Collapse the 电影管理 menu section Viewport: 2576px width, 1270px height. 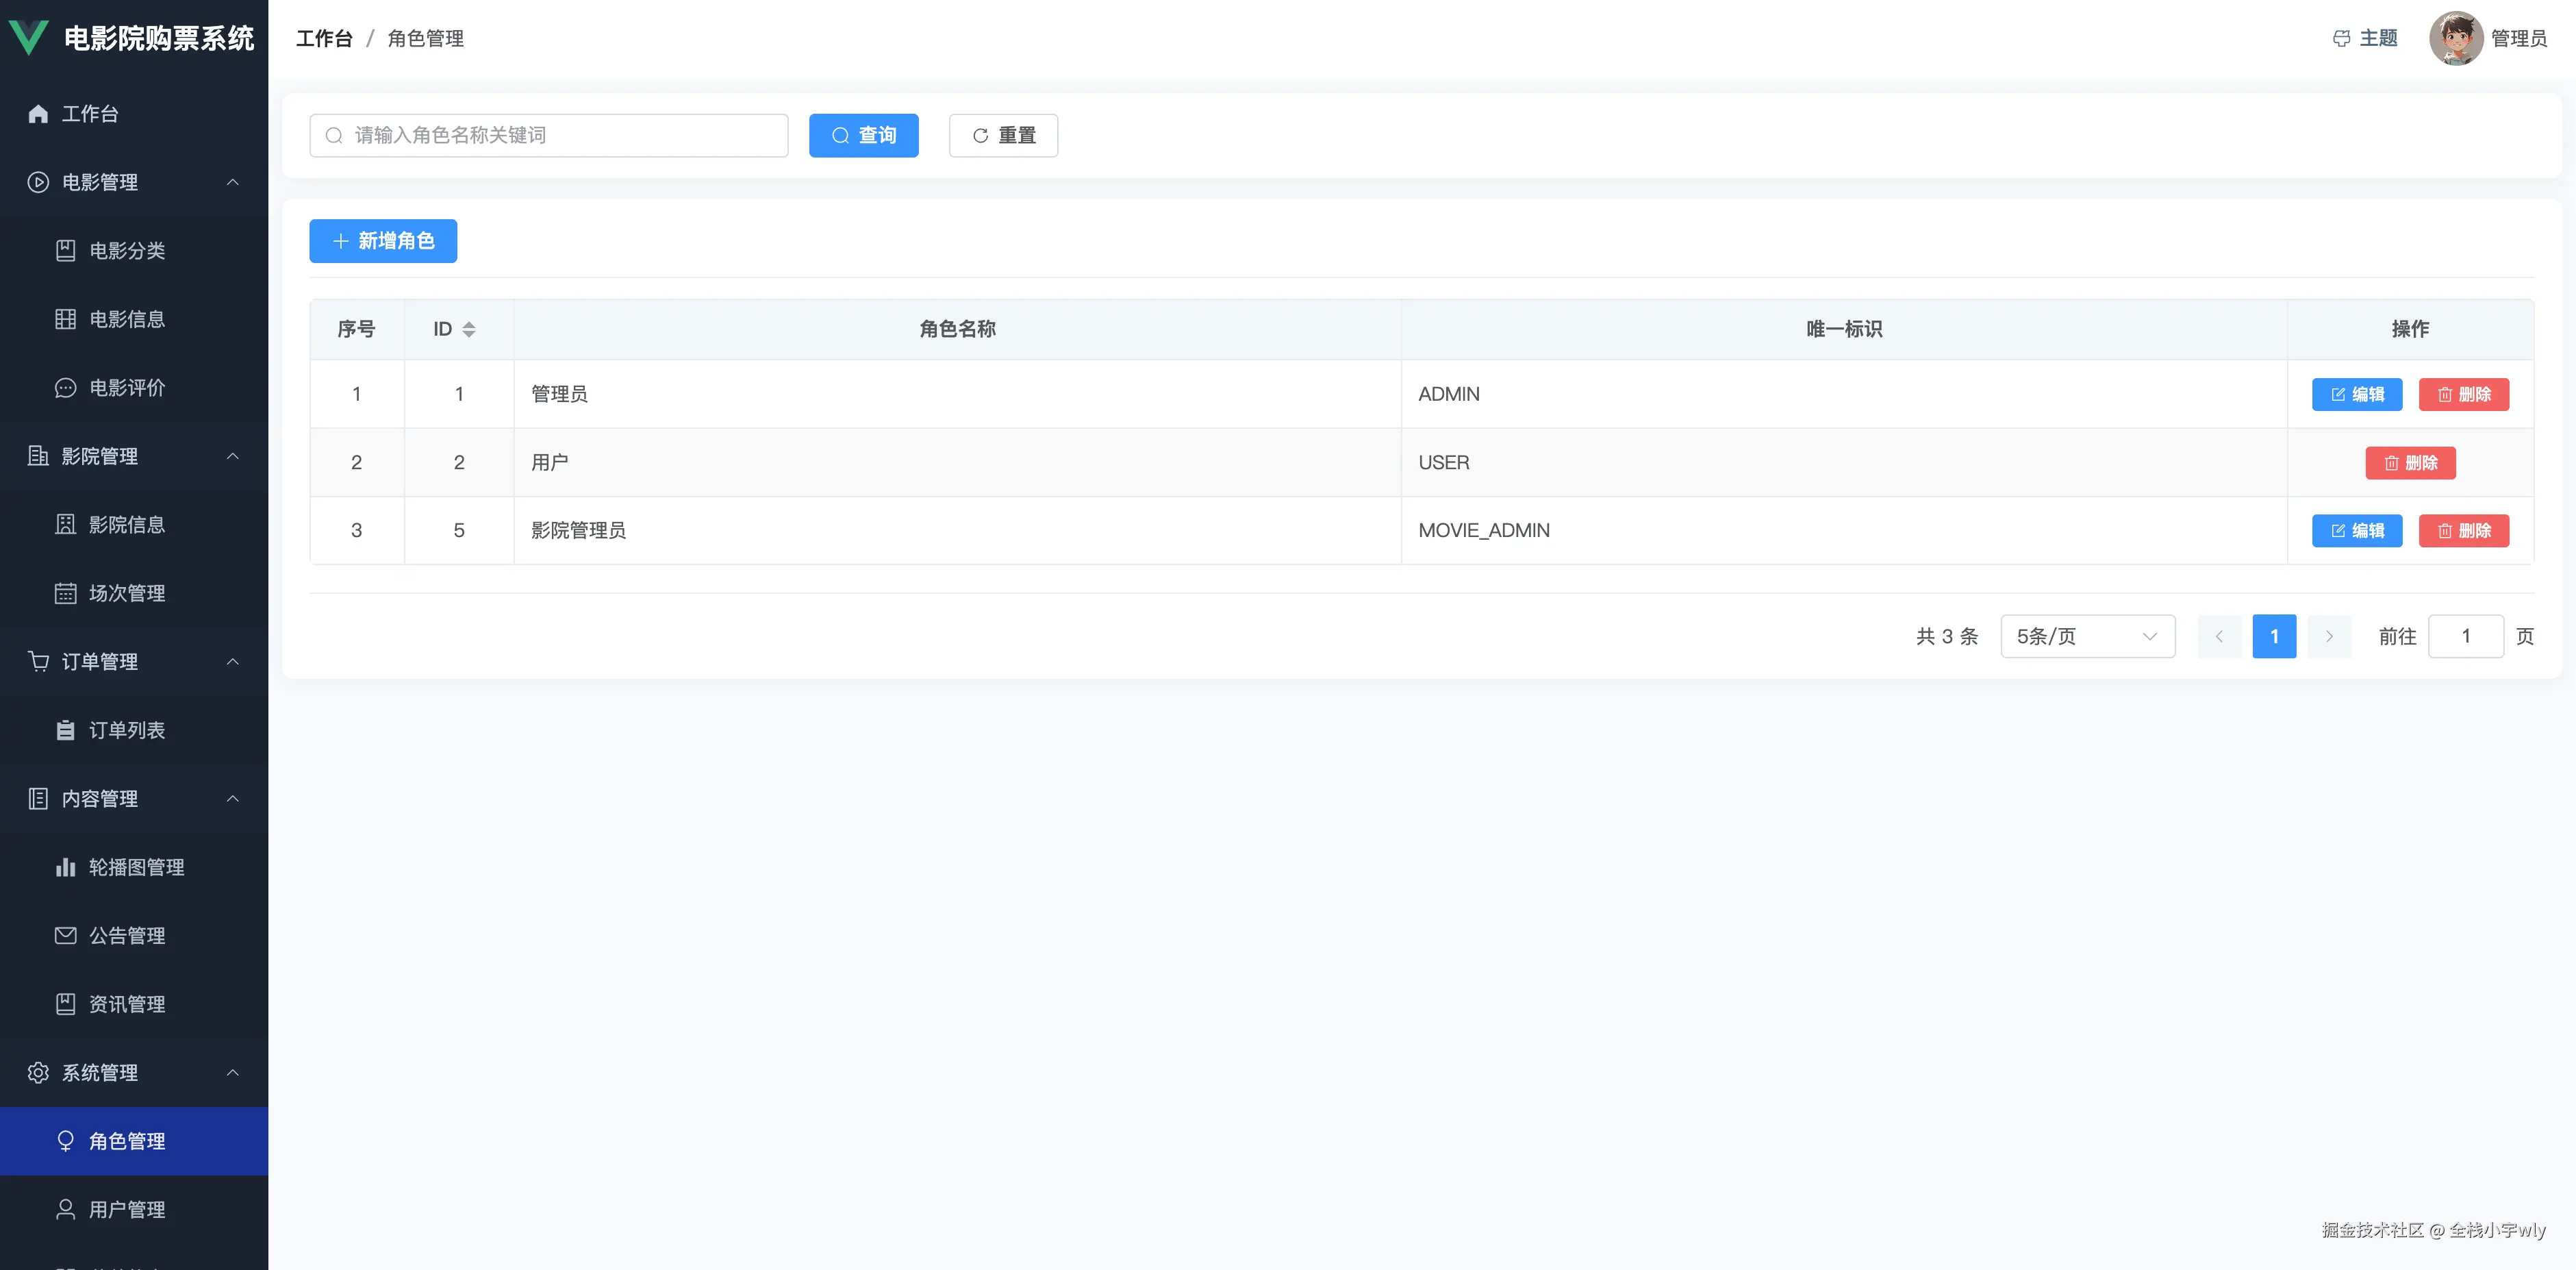pos(232,182)
